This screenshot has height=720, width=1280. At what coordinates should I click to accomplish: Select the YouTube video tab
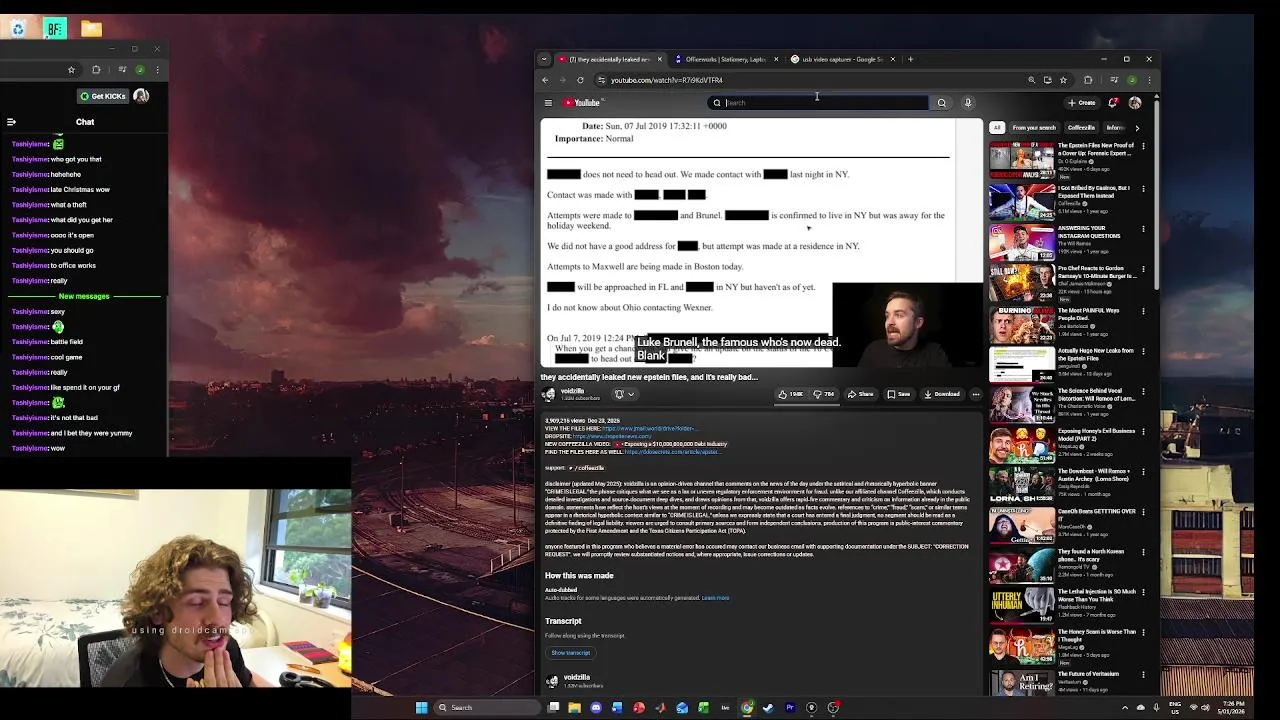609,59
